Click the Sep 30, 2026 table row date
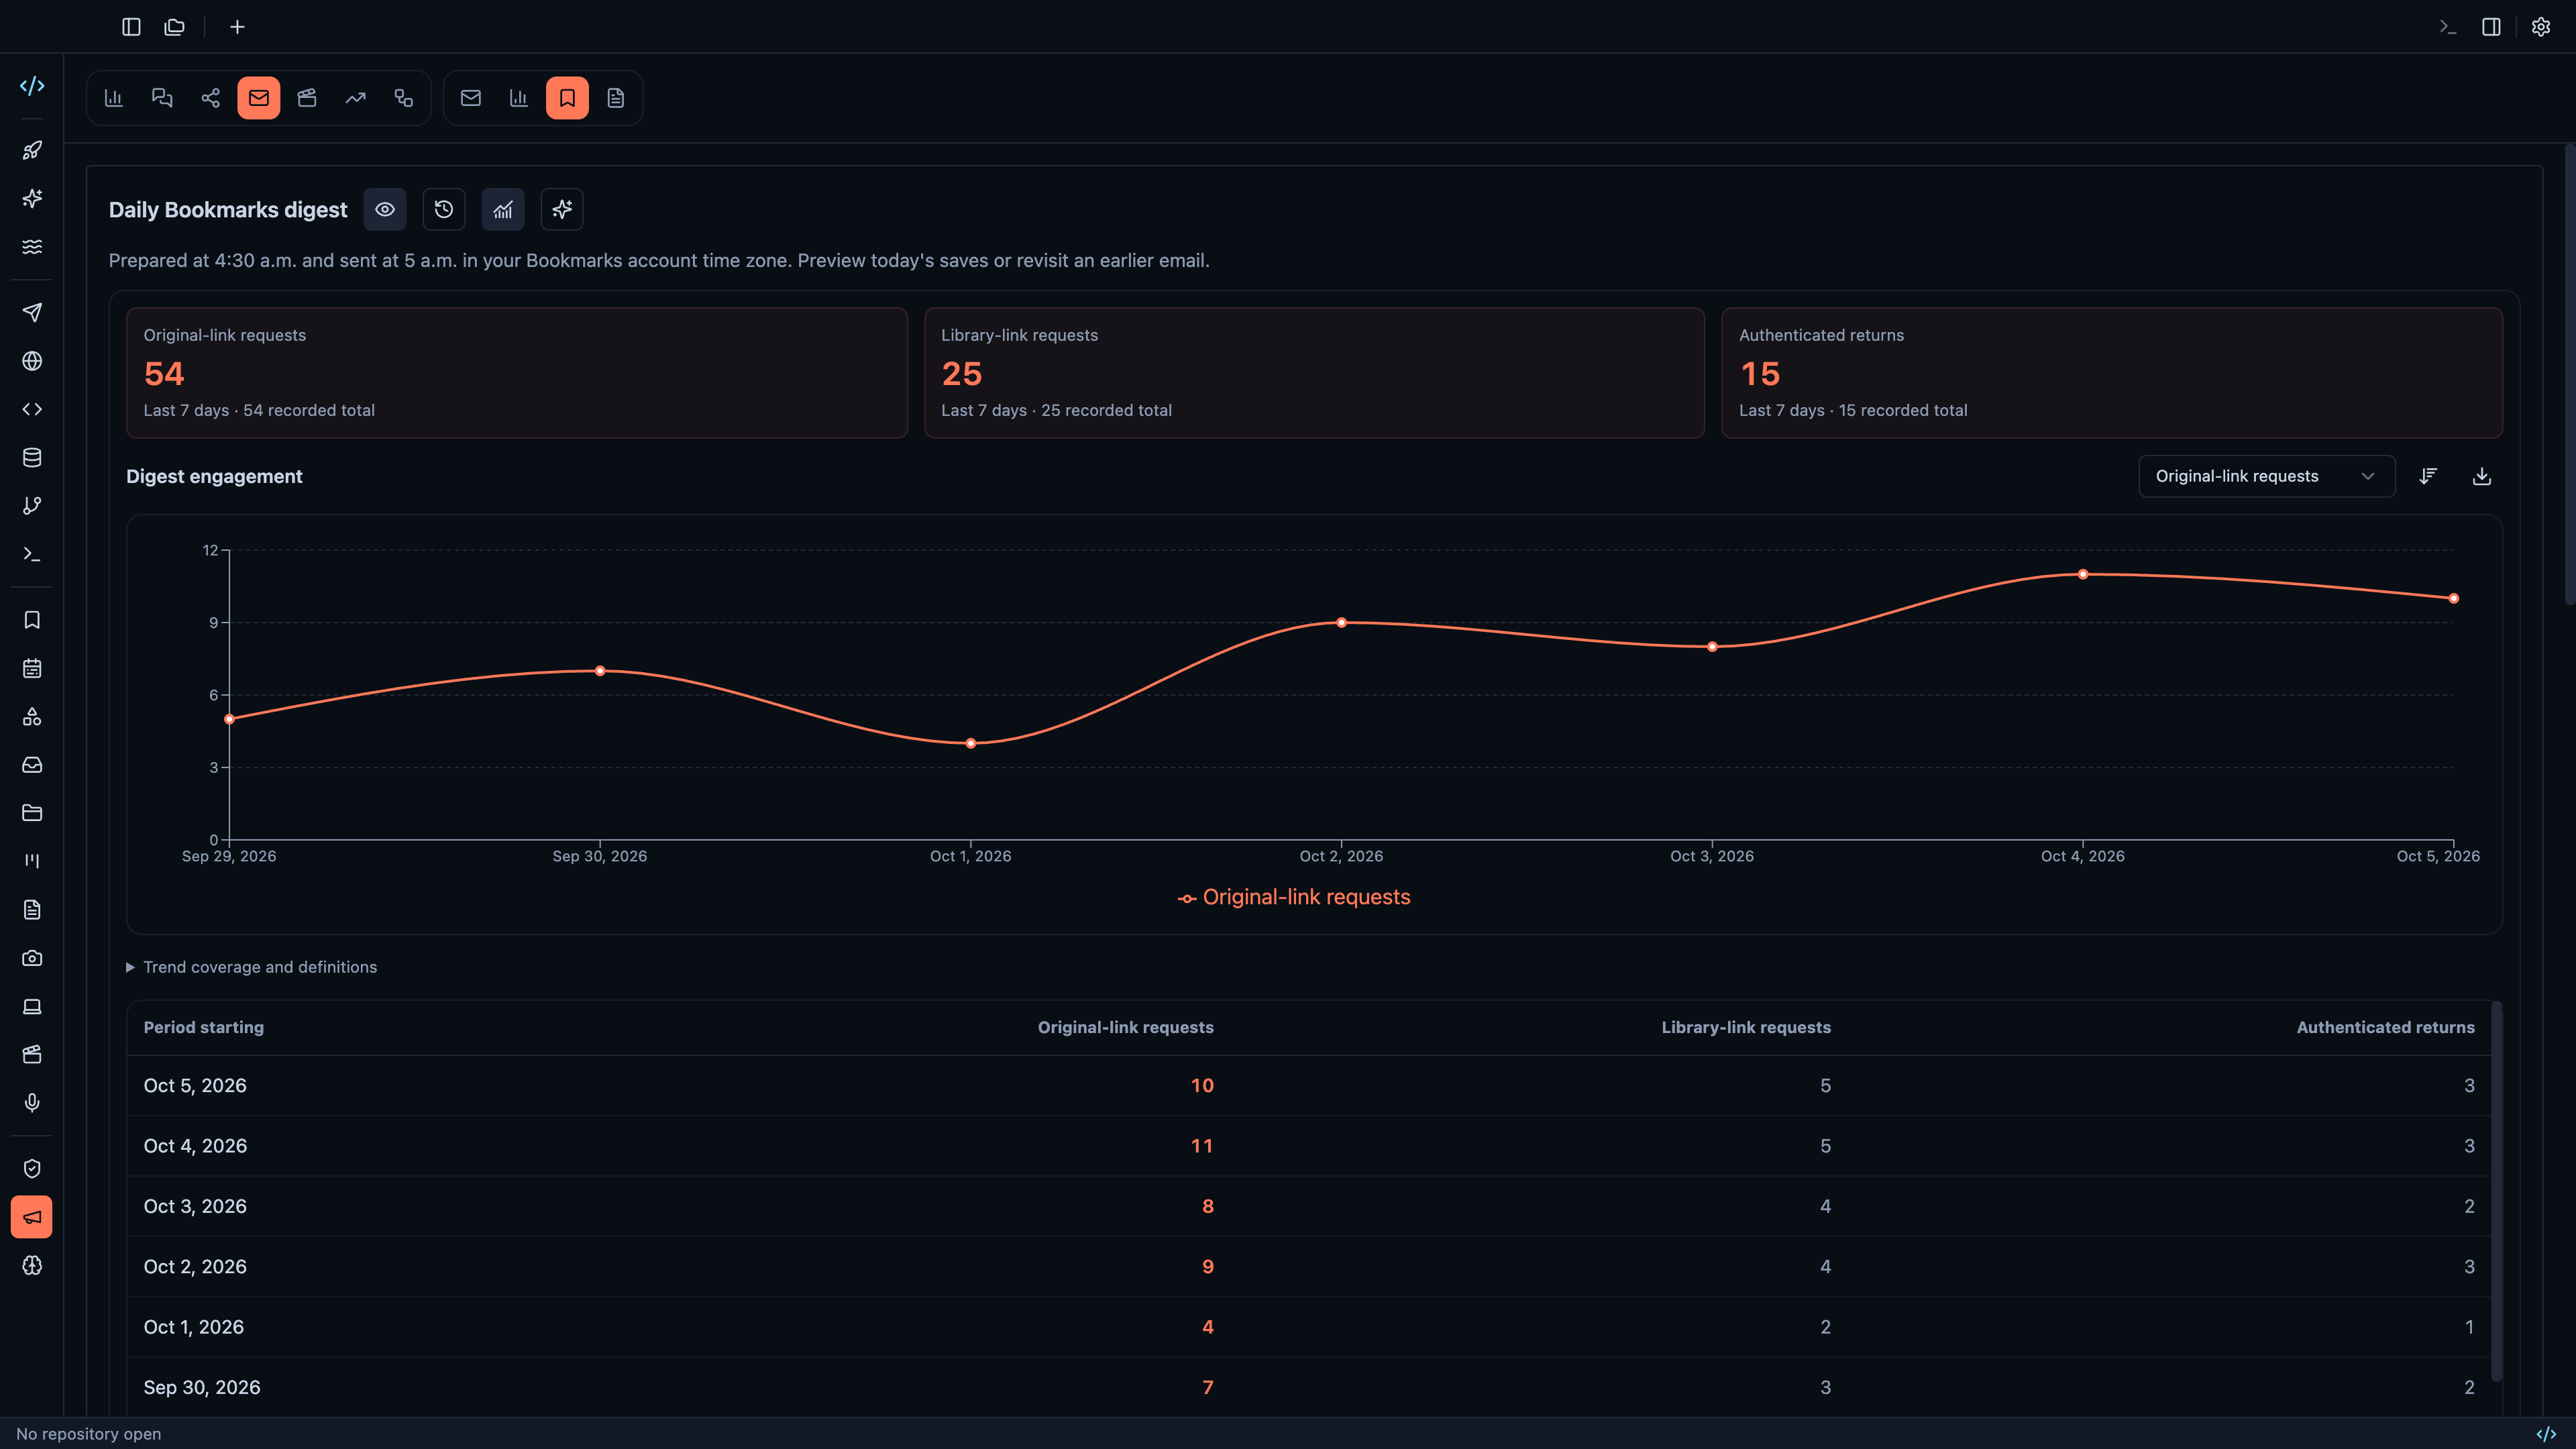 point(202,1387)
